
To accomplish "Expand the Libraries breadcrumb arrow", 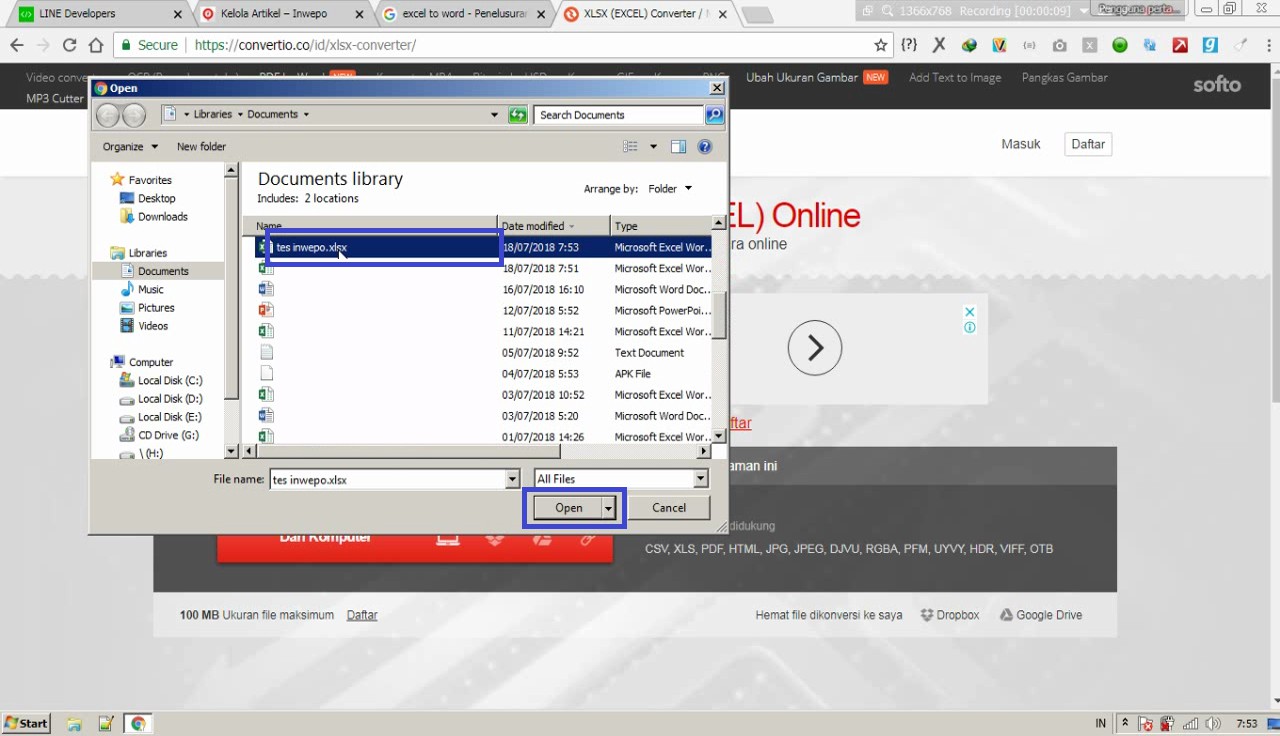I will point(240,115).
